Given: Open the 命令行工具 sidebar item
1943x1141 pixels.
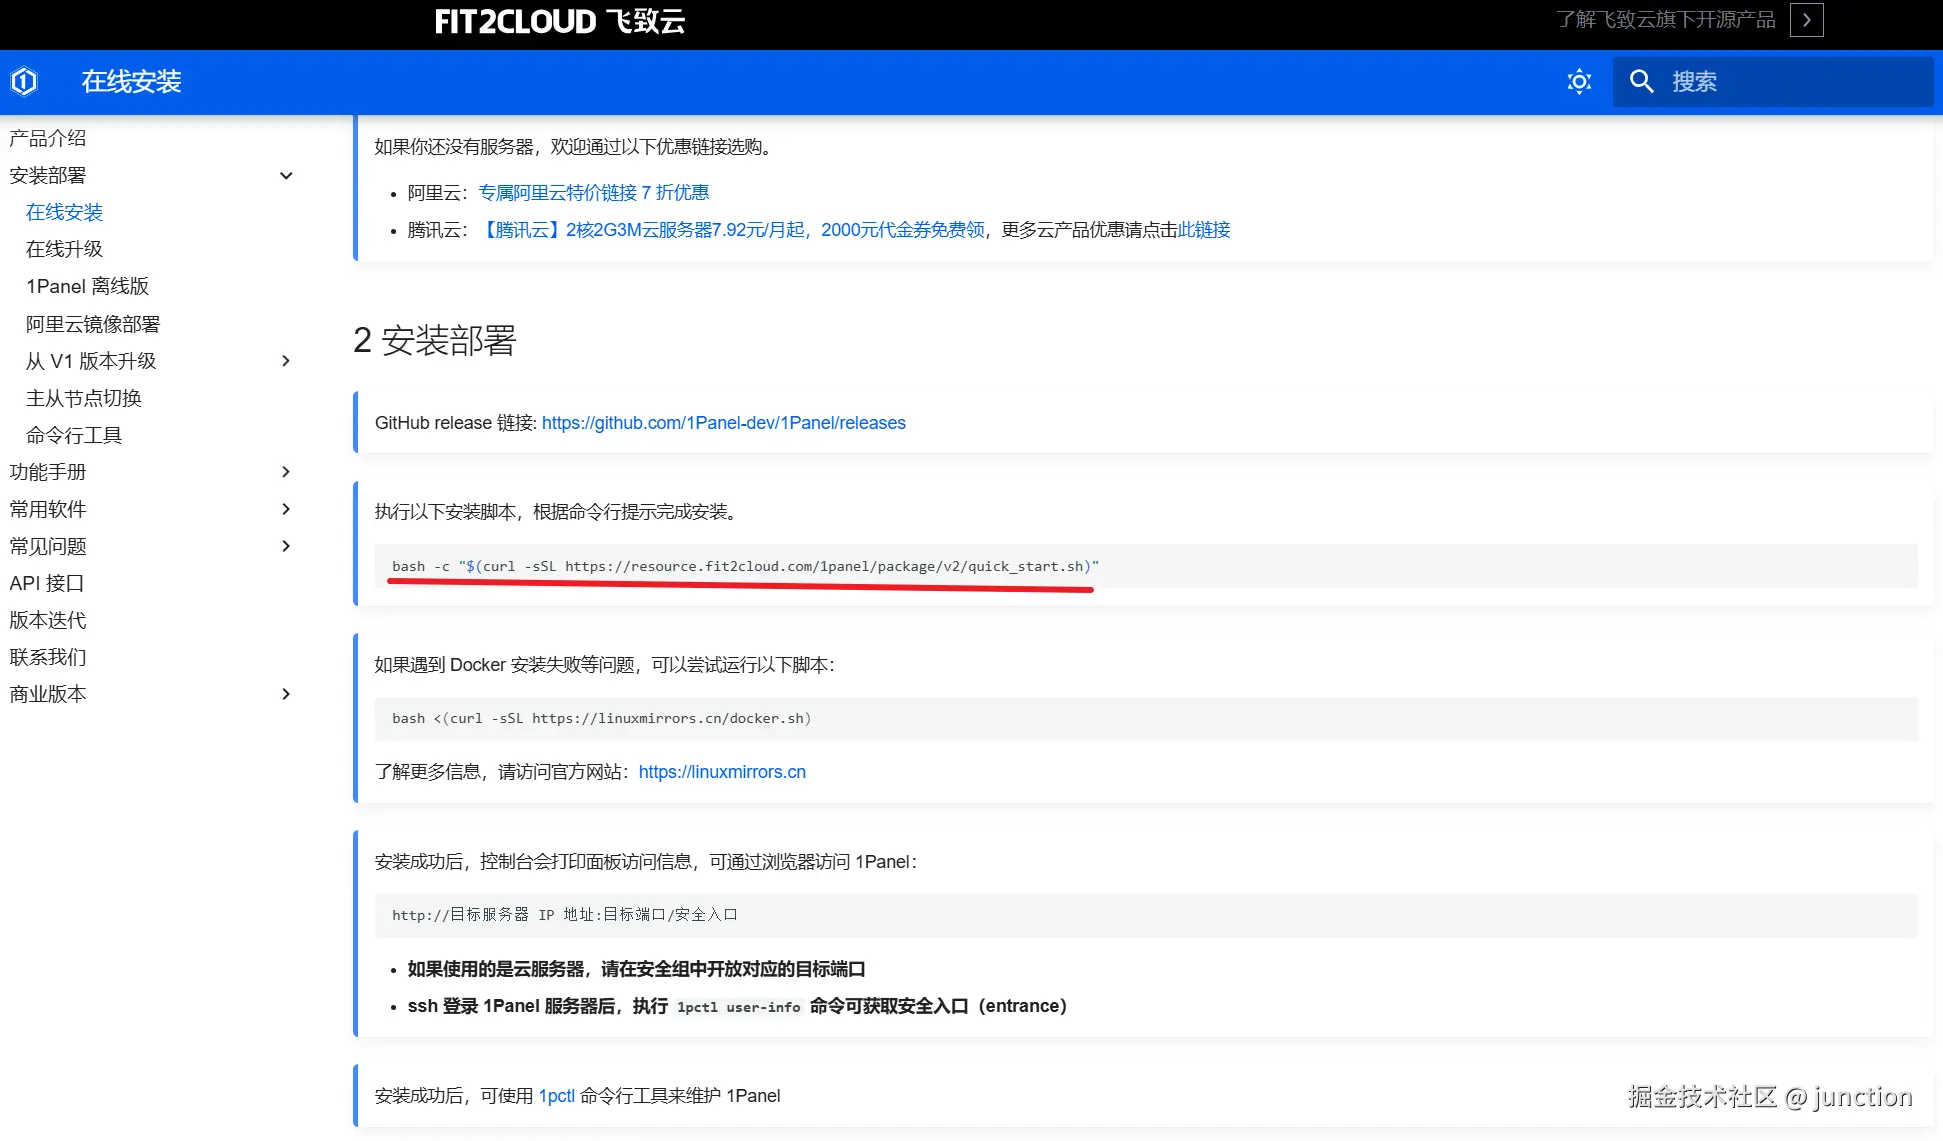Looking at the screenshot, I should 74,435.
